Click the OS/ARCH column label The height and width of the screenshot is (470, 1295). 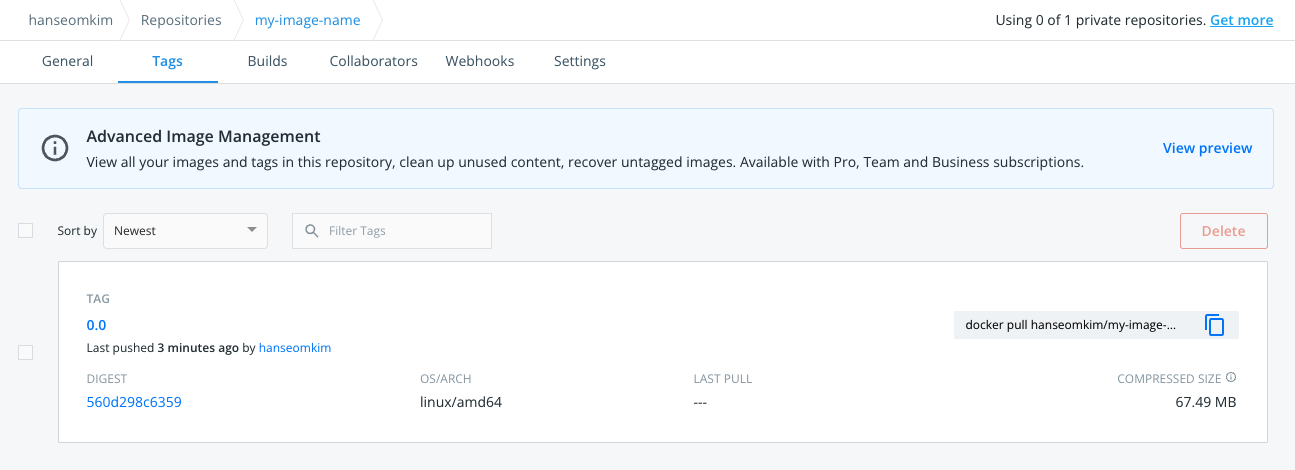tap(446, 379)
